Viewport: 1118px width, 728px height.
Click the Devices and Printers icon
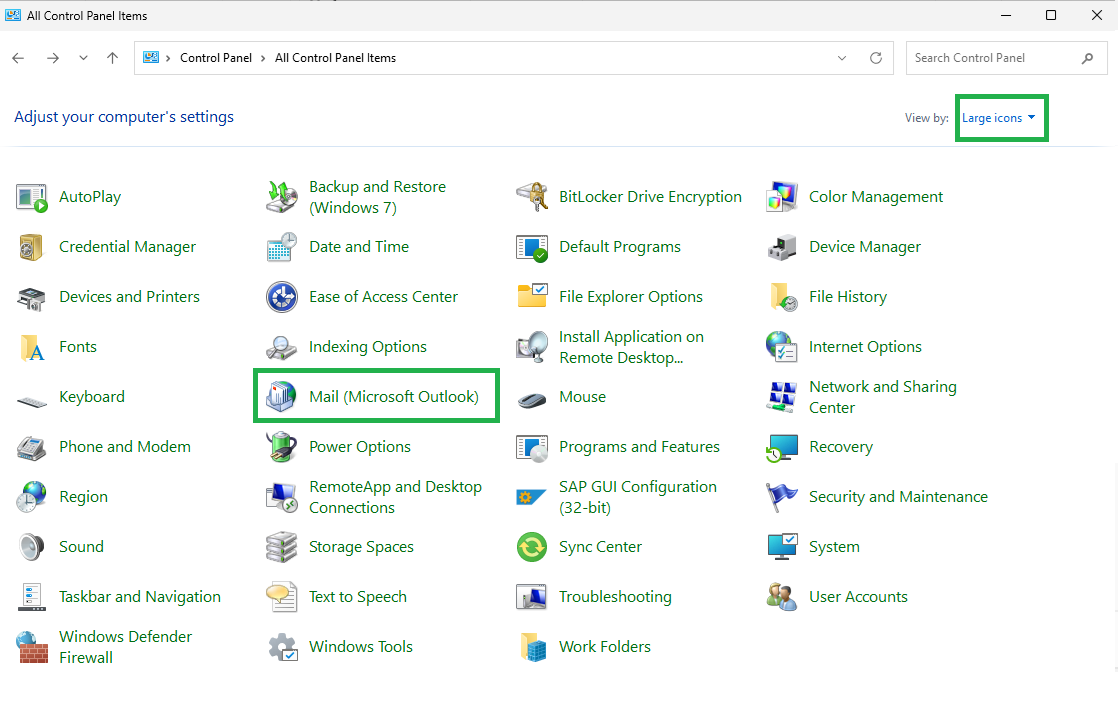(31, 297)
